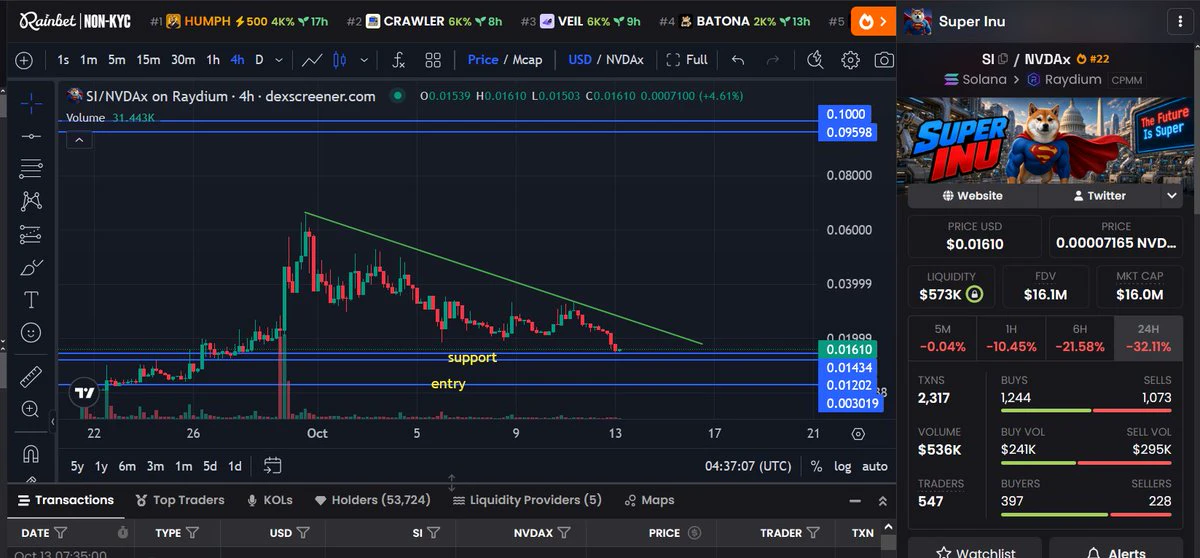This screenshot has width=1200, height=558.
Task: Click the 0.1000 blue price line label
Action: [x=846, y=114]
